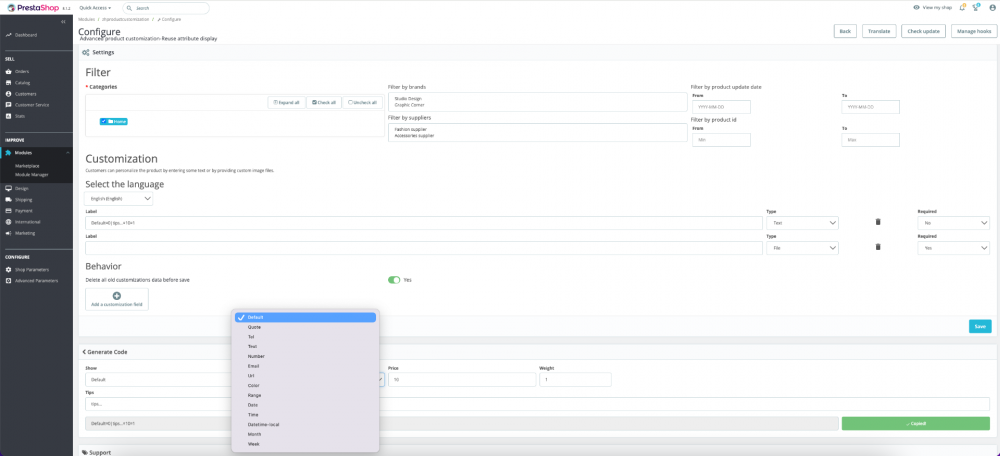This screenshot has height=456, width=1000.
Task: Click the plus icon Add a customization field
Action: coord(117,295)
